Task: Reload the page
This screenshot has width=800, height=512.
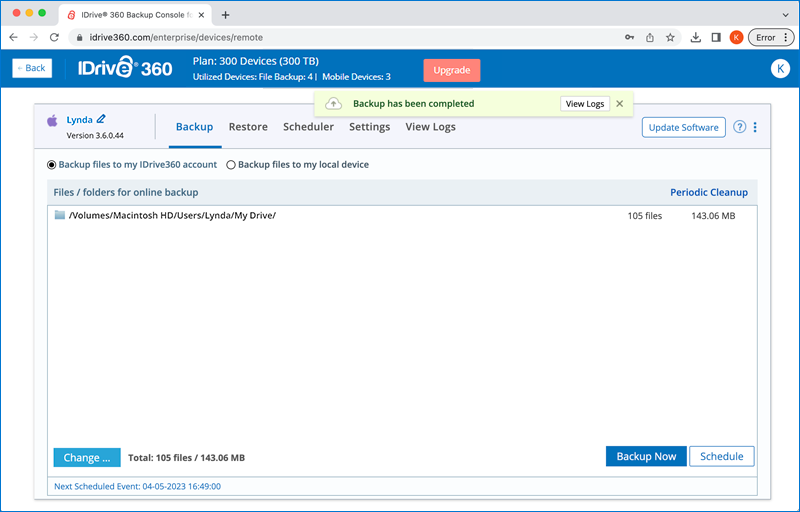Action: pos(54,37)
